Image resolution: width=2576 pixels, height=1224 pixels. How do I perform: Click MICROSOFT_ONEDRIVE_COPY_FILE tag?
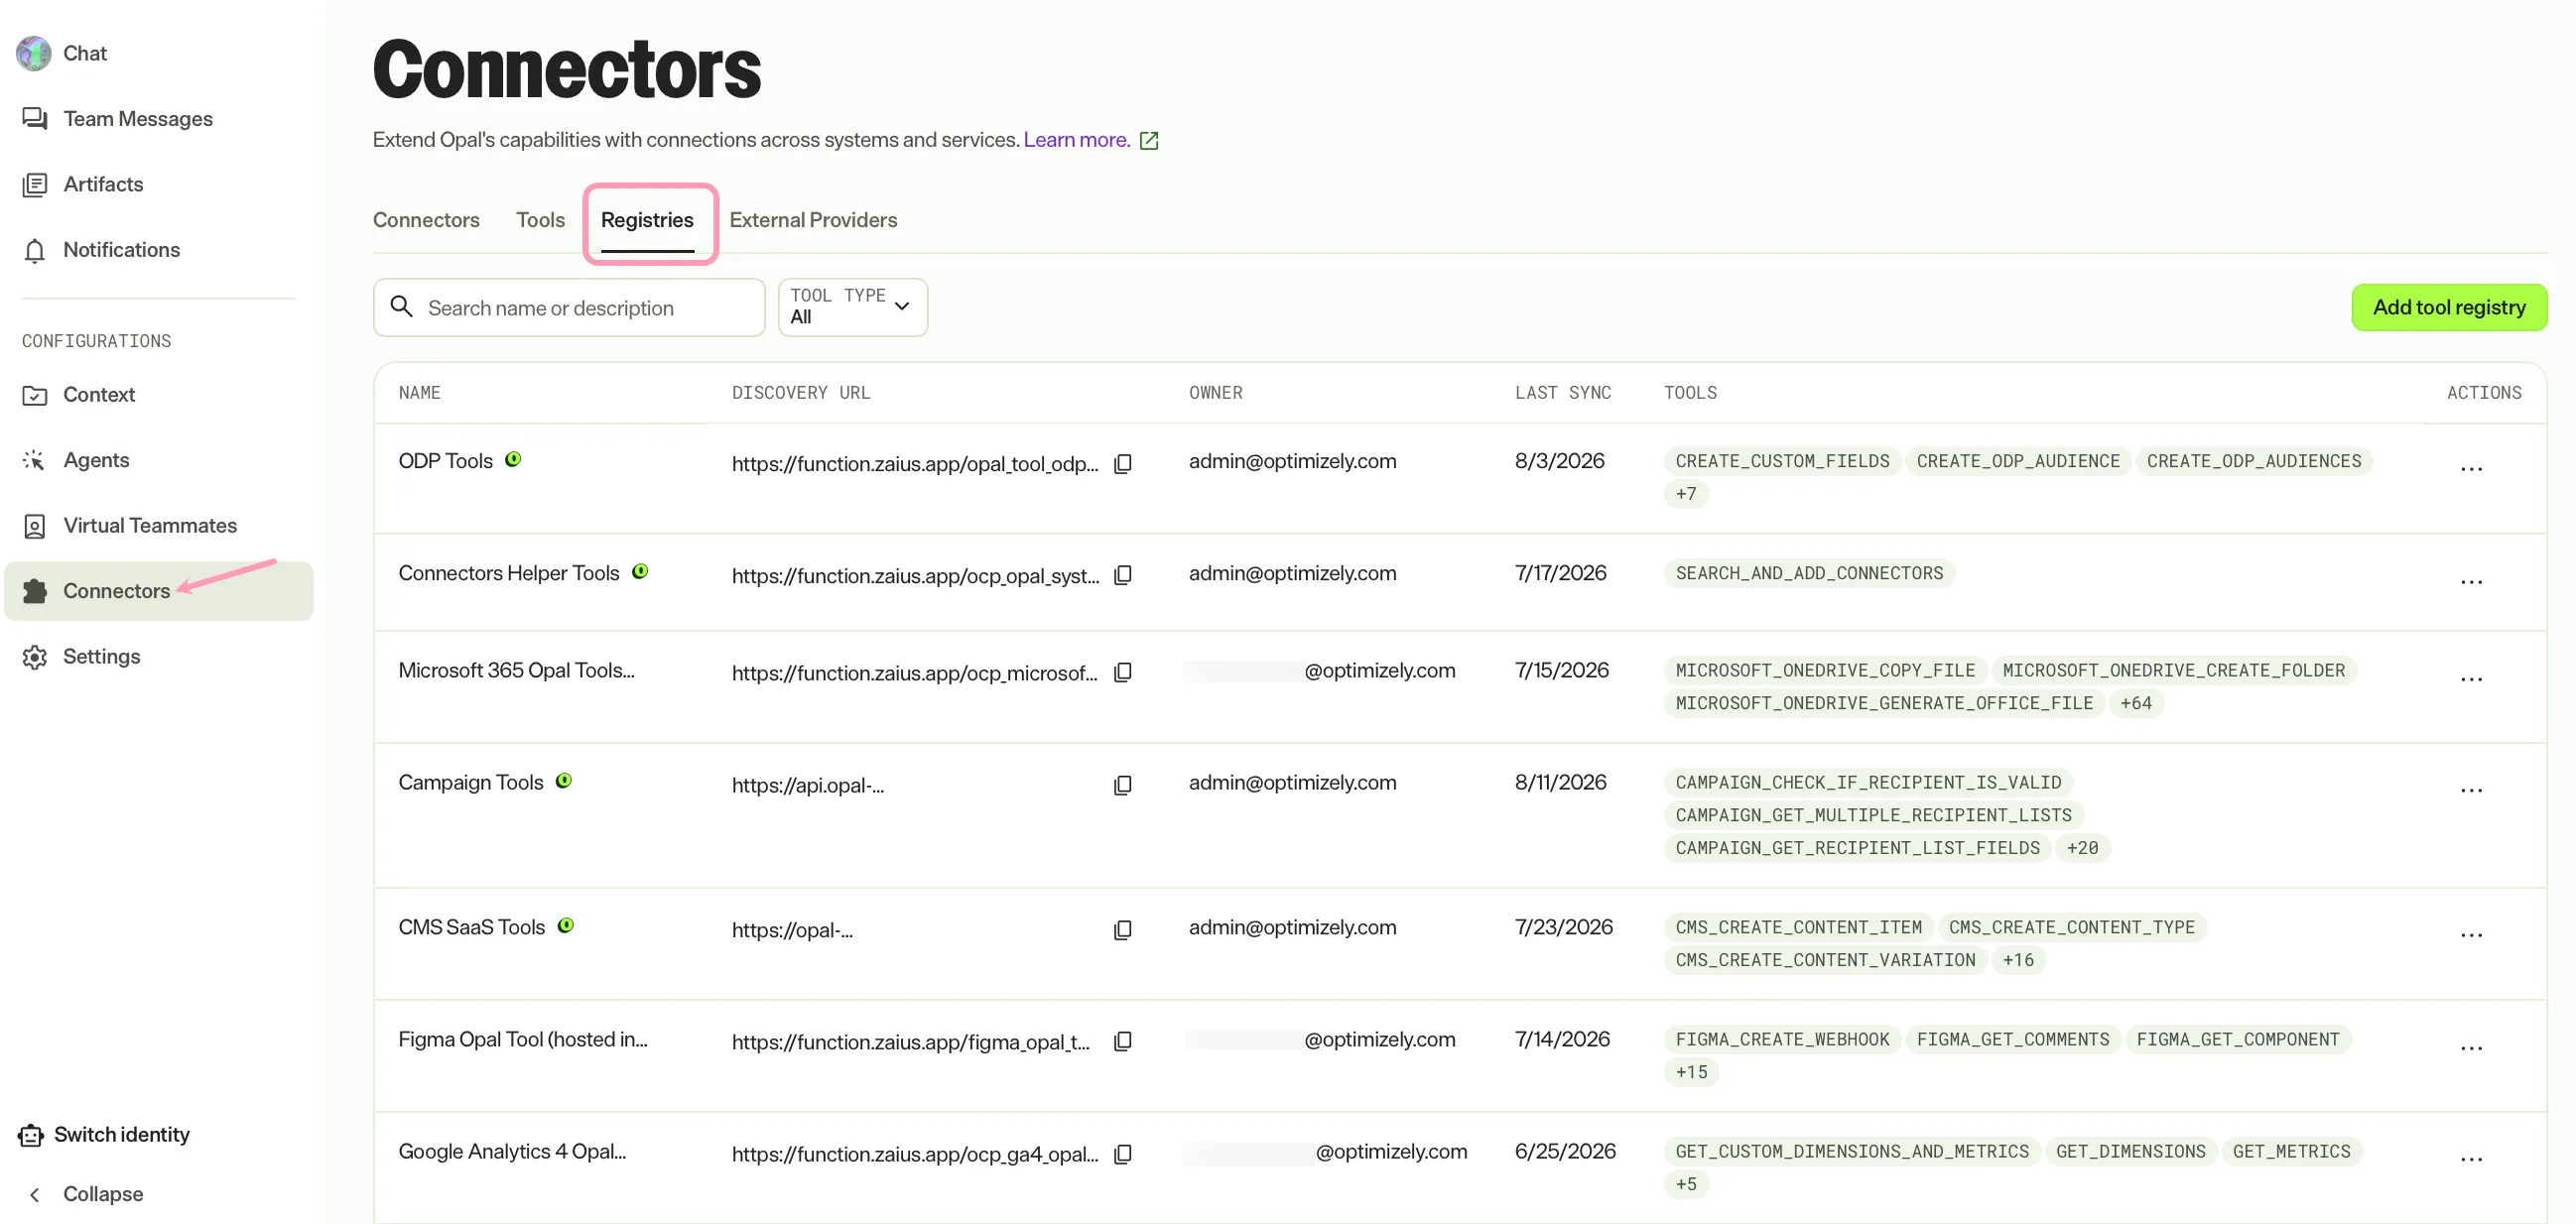tap(1825, 670)
